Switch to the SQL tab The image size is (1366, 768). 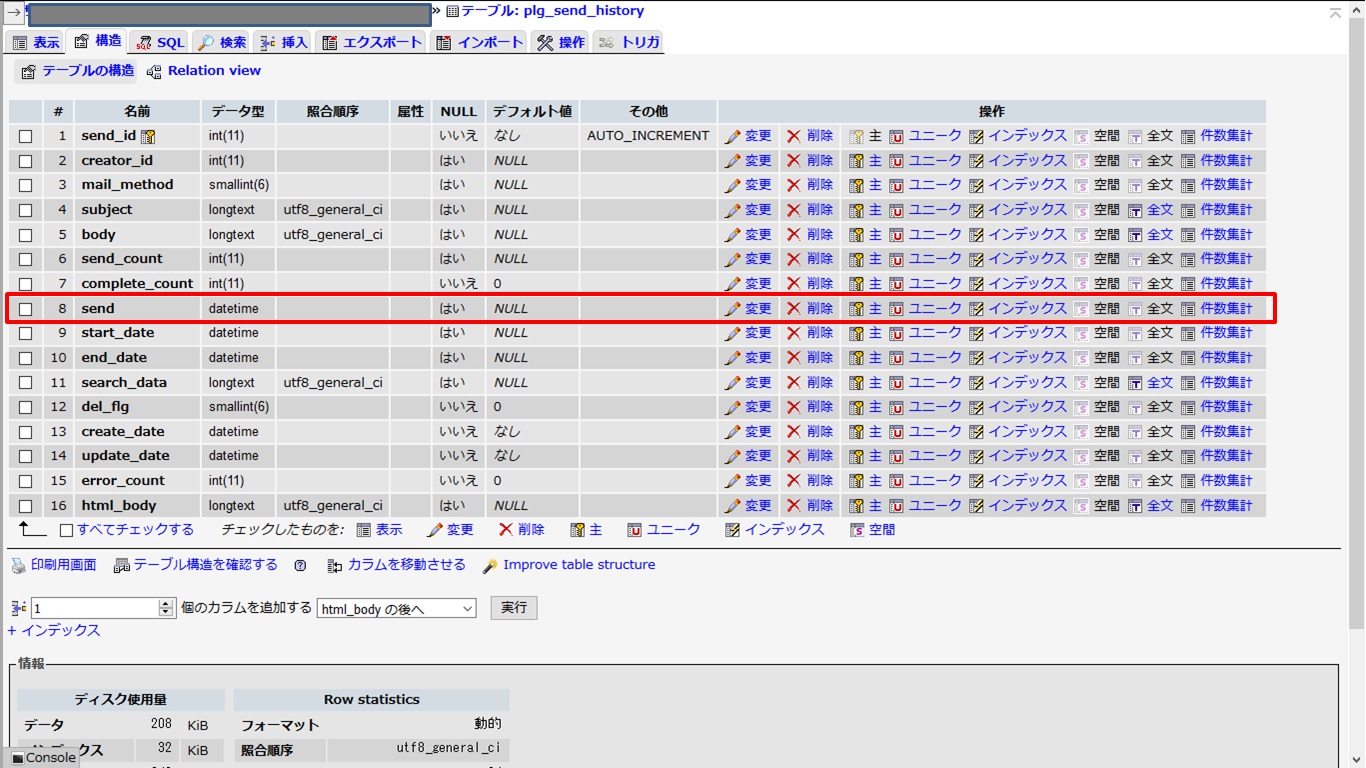click(160, 42)
